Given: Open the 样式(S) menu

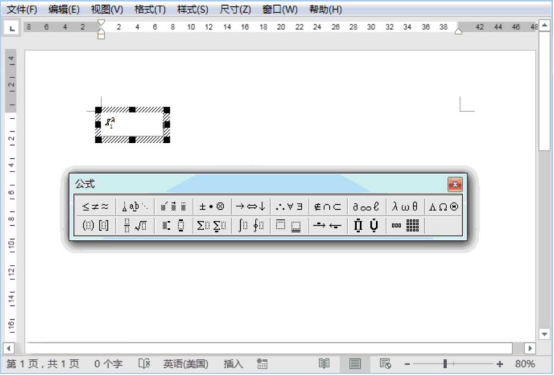Looking at the screenshot, I should (193, 9).
